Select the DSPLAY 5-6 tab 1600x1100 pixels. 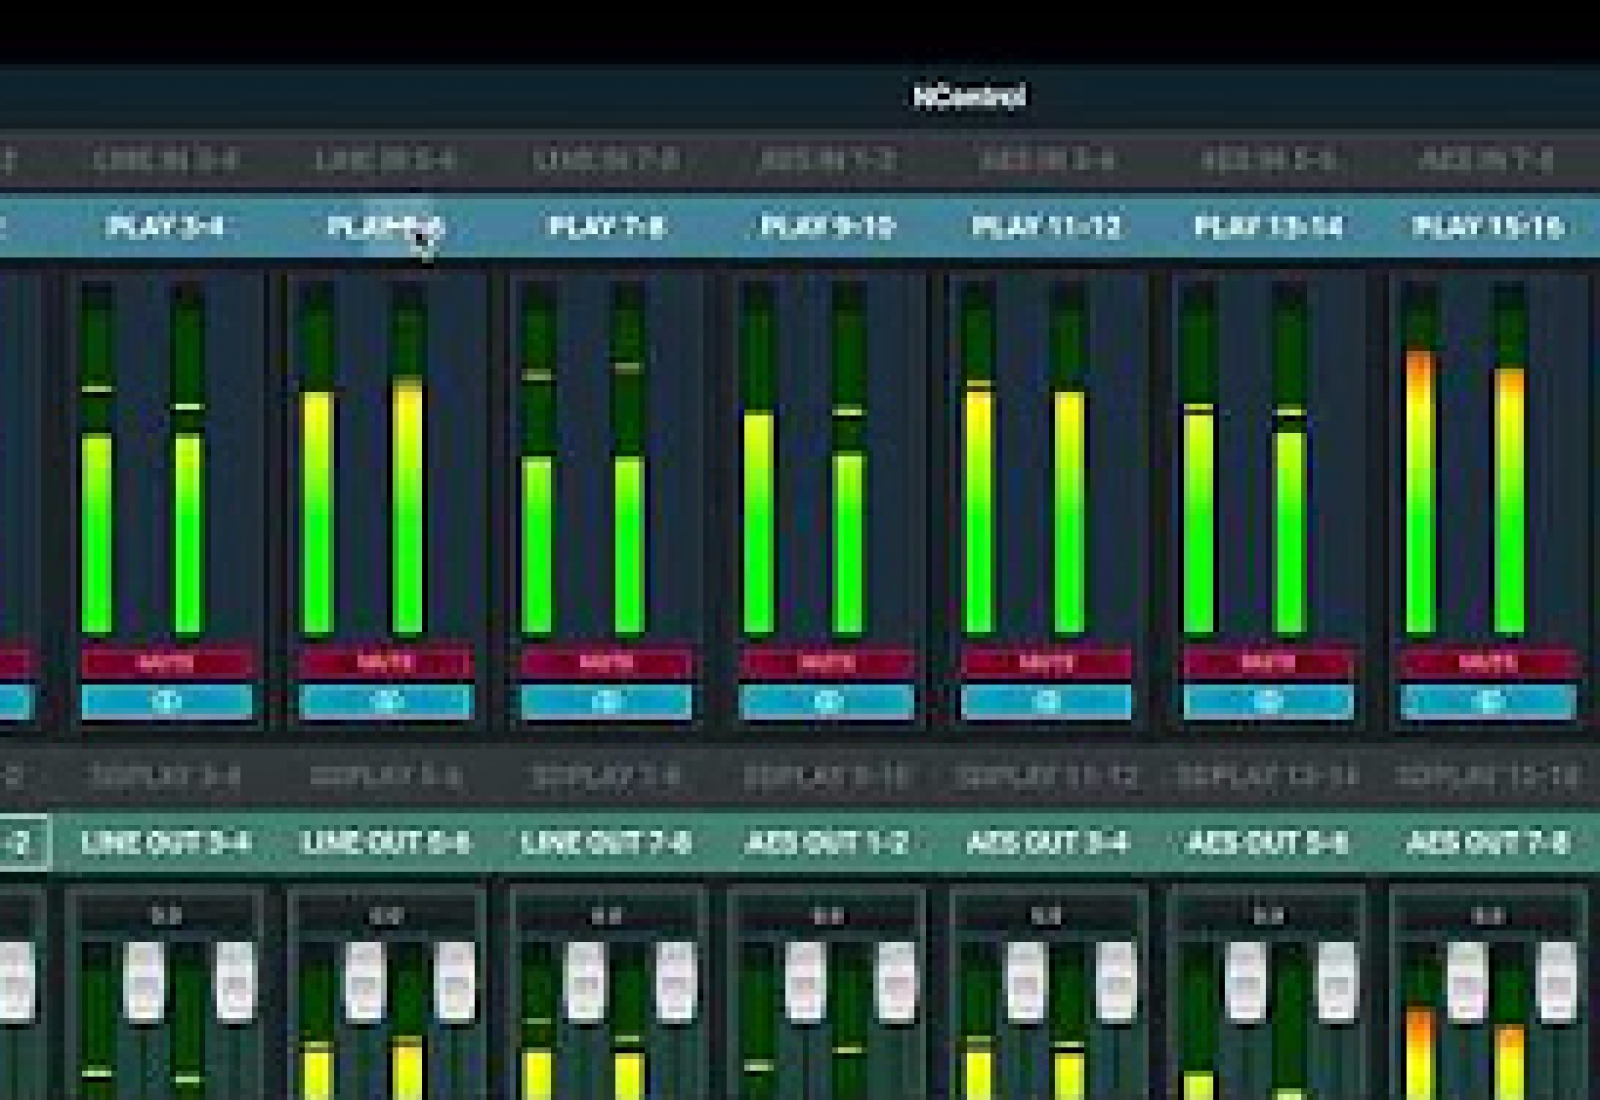[386, 776]
